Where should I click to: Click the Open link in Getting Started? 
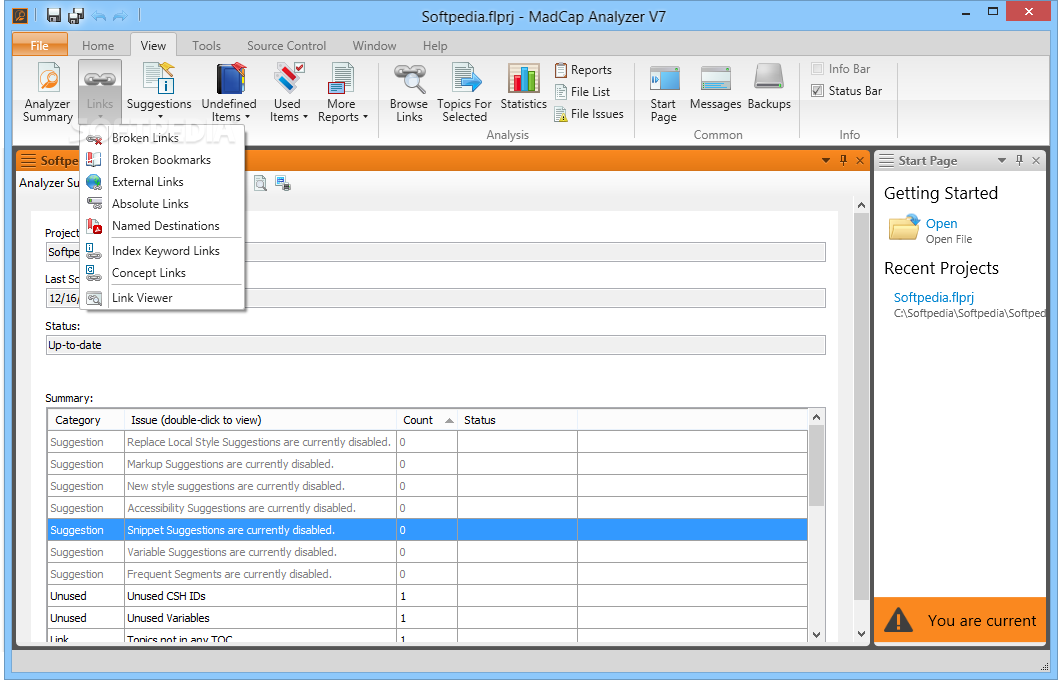coord(941,223)
